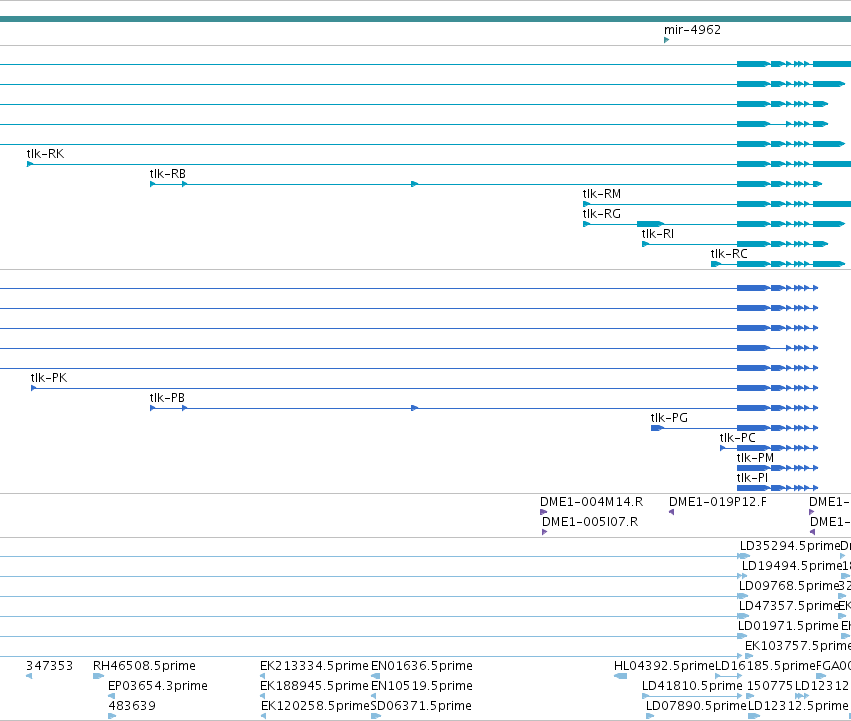Select EST HL04392.5prime label

coord(664,666)
